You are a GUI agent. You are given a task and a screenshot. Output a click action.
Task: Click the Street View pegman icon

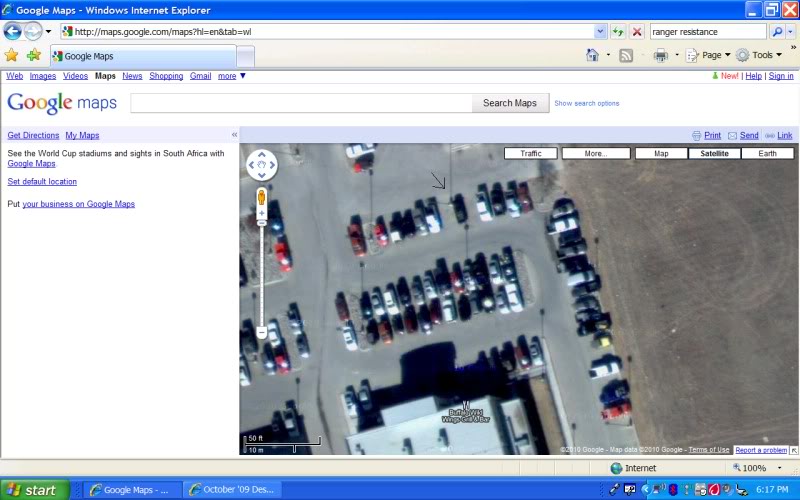[262, 197]
